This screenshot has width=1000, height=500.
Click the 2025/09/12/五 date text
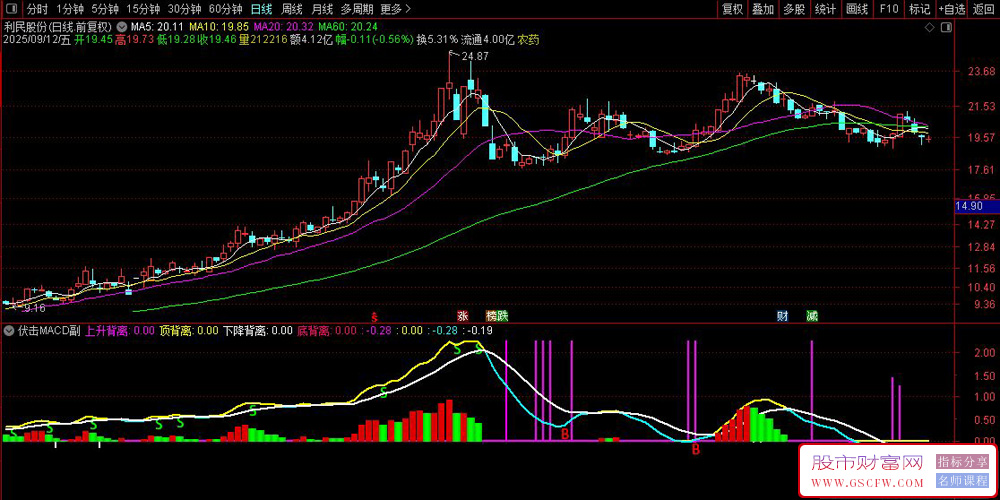click(x=37, y=40)
